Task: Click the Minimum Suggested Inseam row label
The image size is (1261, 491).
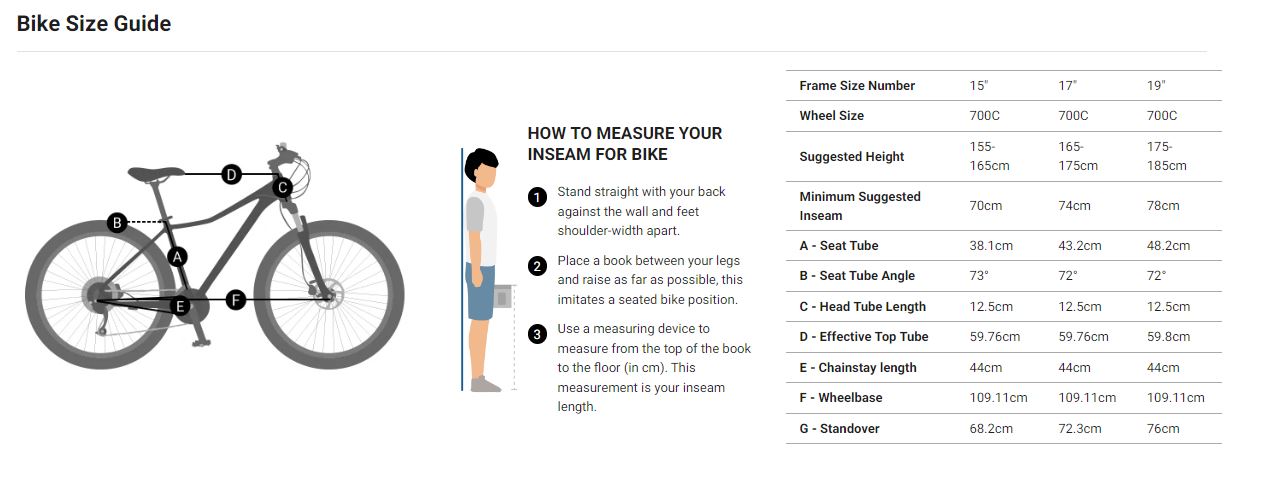Action: pyautogui.click(x=859, y=206)
